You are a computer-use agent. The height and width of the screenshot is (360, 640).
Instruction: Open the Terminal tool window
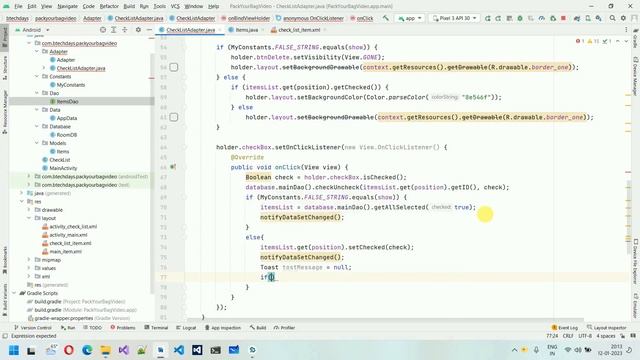coord(156,327)
